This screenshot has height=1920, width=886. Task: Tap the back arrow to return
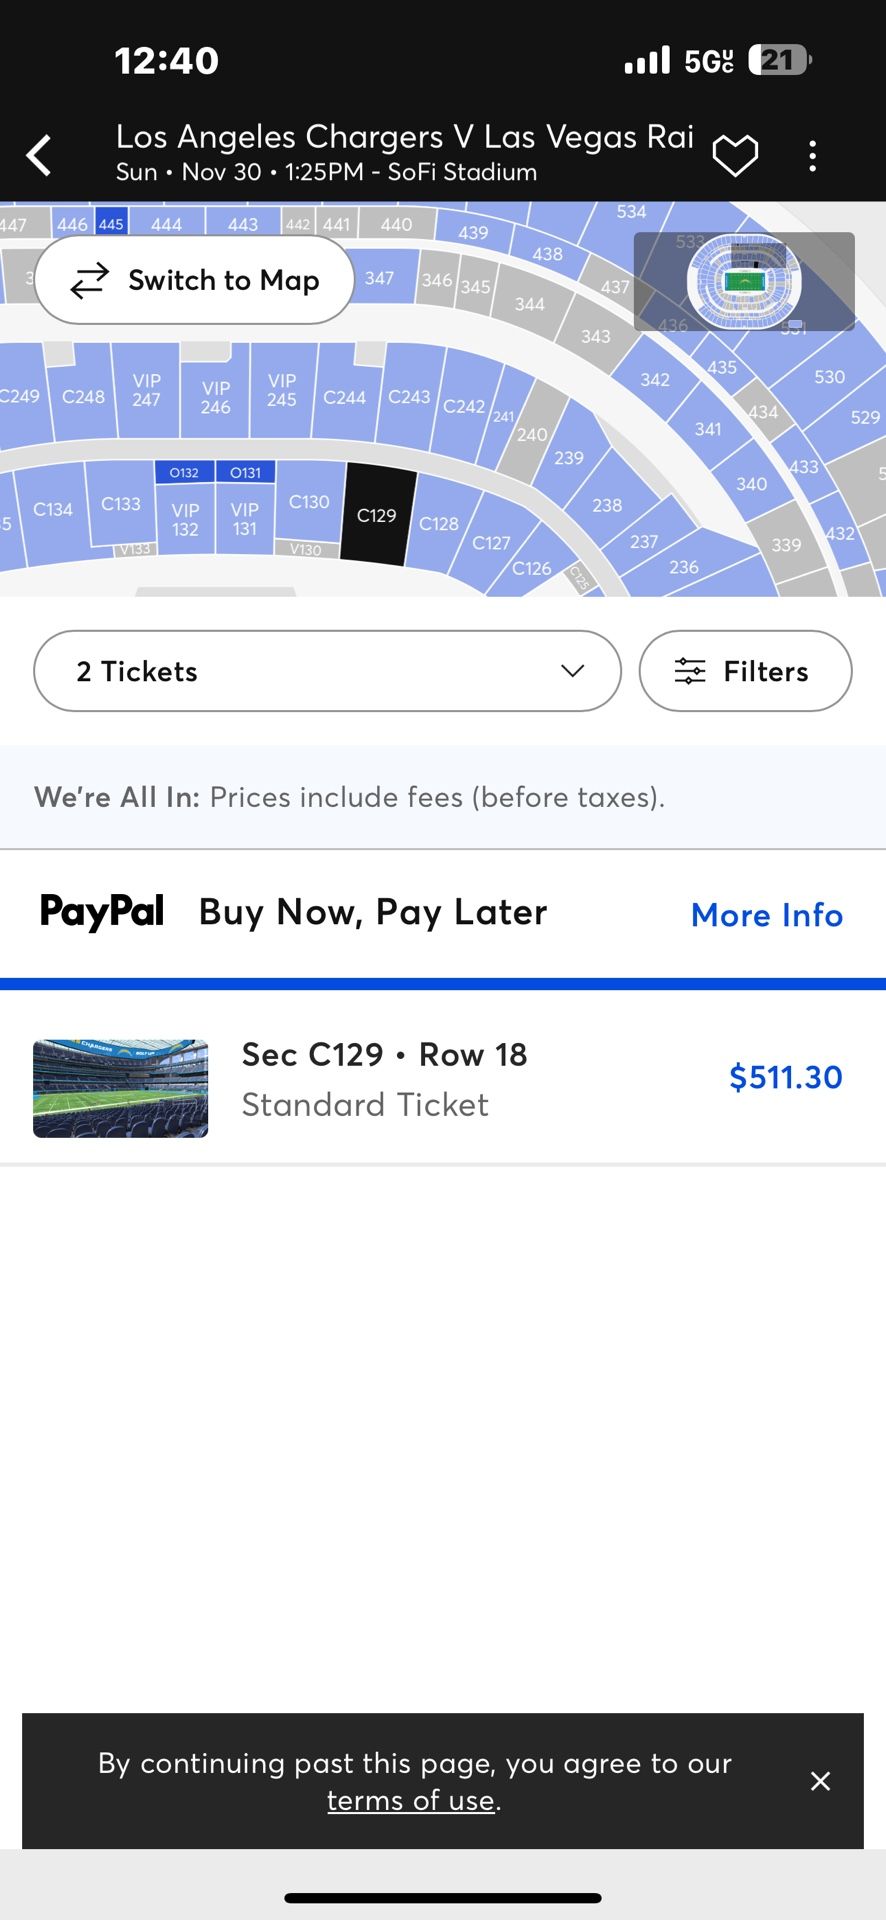(38, 156)
